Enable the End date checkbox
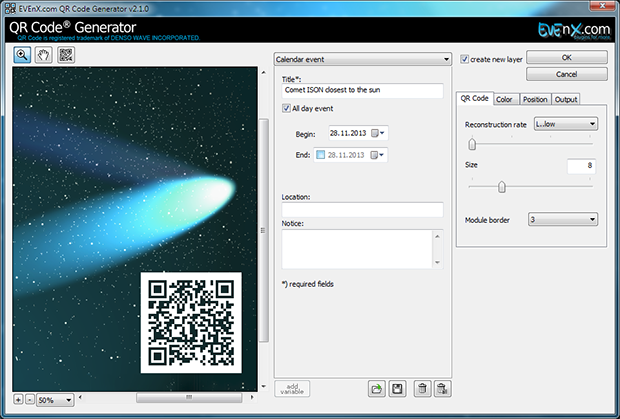 pyautogui.click(x=321, y=155)
